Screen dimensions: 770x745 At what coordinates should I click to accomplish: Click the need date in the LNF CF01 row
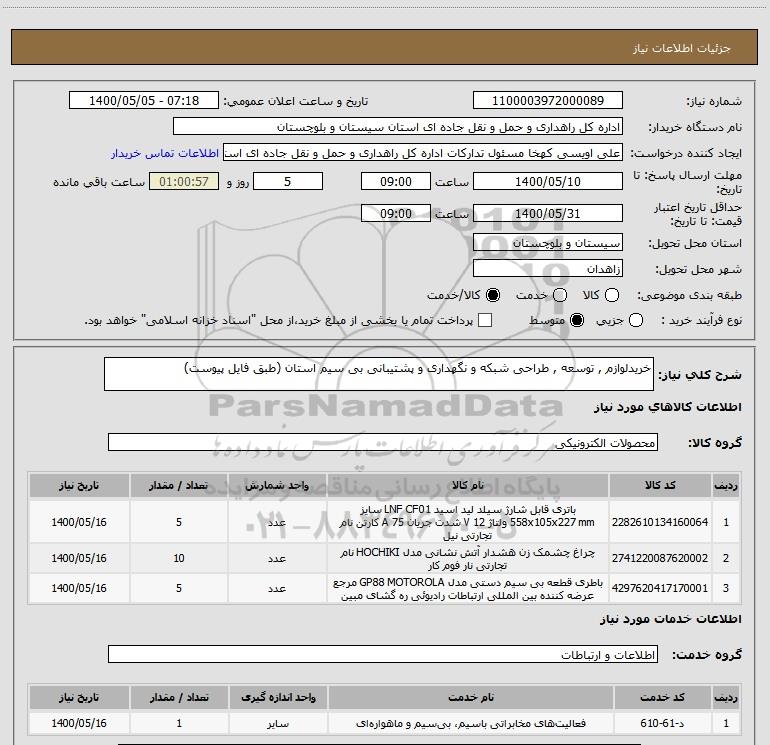point(79,522)
